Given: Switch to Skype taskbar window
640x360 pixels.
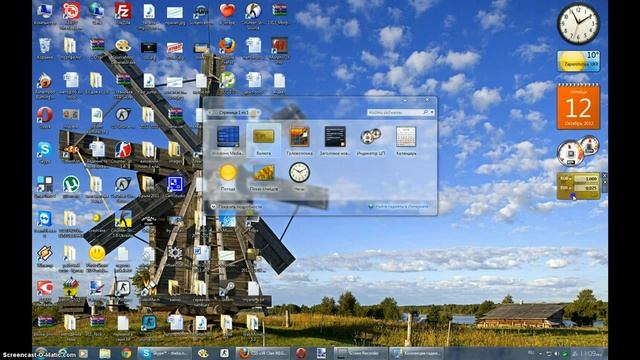Looking at the screenshot, I should point(164,353).
